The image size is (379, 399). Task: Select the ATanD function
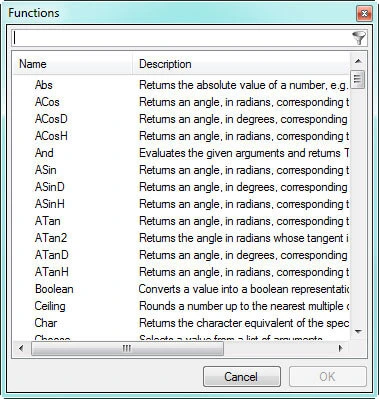click(52, 255)
